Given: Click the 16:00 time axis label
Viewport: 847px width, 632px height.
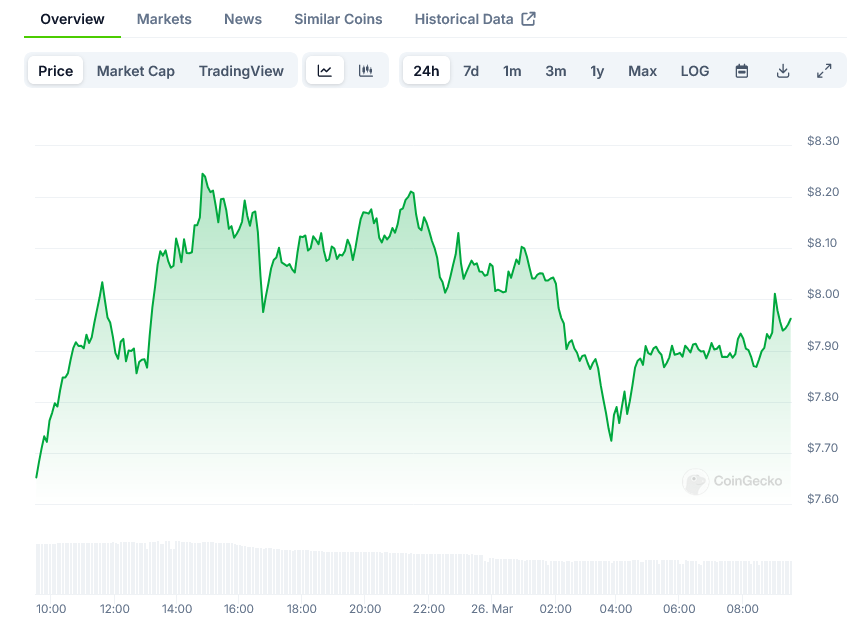Looking at the screenshot, I should (x=239, y=609).
